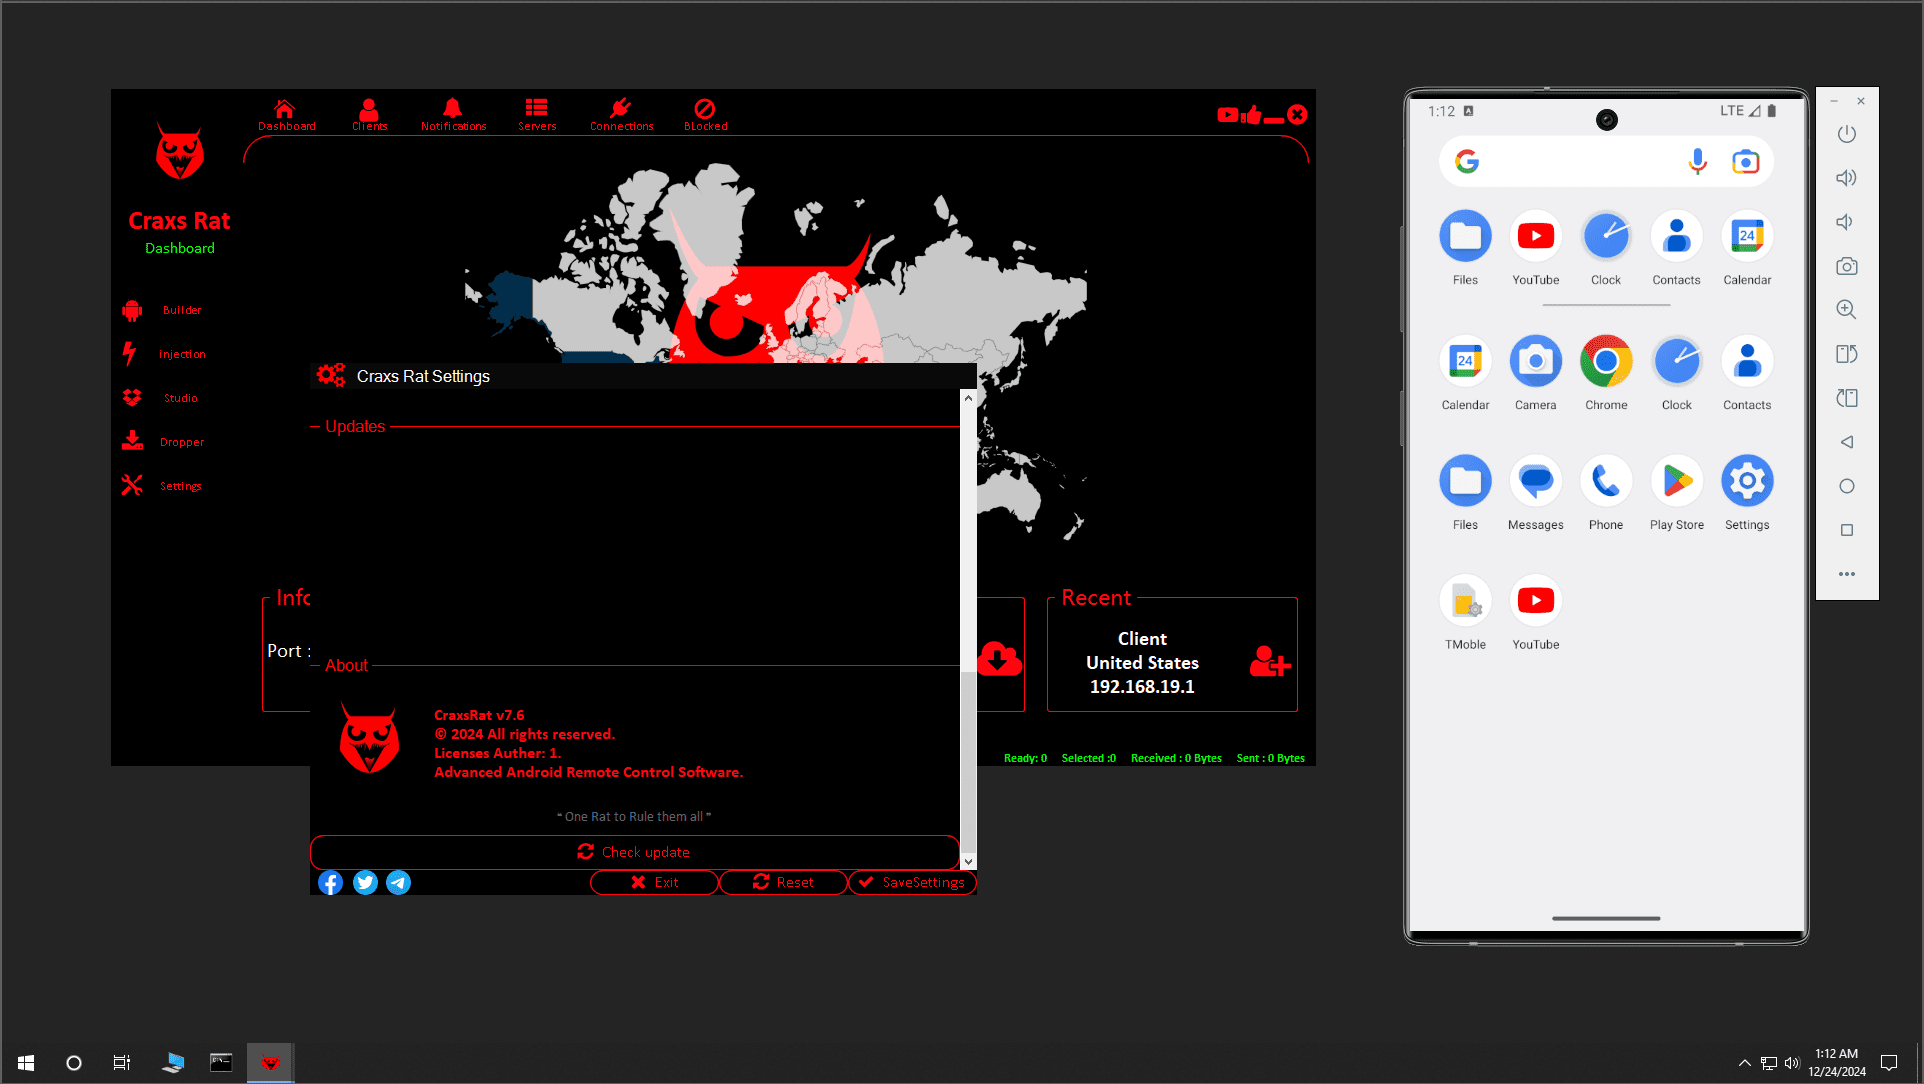Screen dimensions: 1924x1084
Task: Click the settings dialog scroll-up arrow
Action: [x=968, y=398]
